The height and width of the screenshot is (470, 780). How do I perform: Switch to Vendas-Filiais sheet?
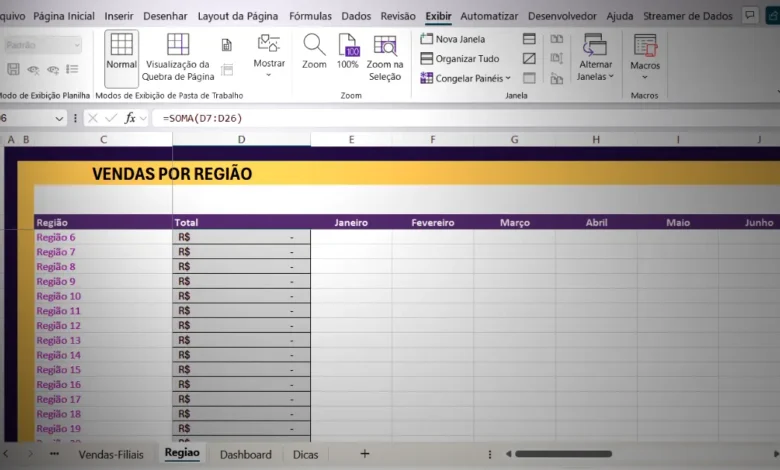(x=111, y=454)
